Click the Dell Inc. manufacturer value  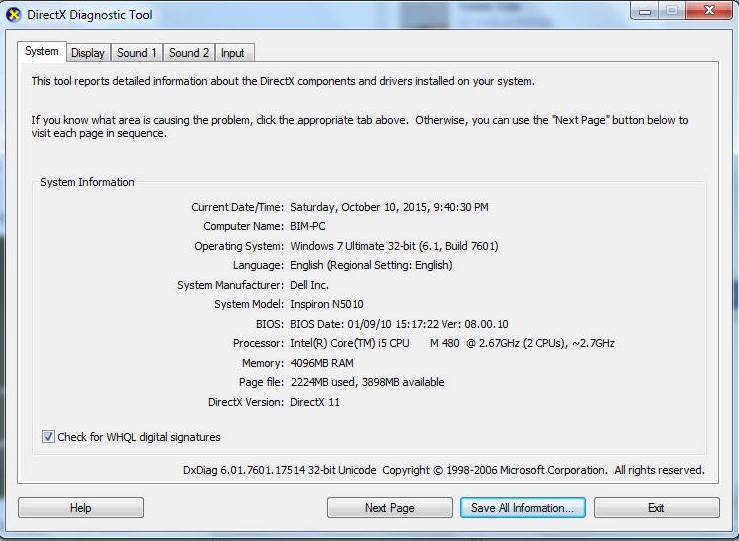309,285
